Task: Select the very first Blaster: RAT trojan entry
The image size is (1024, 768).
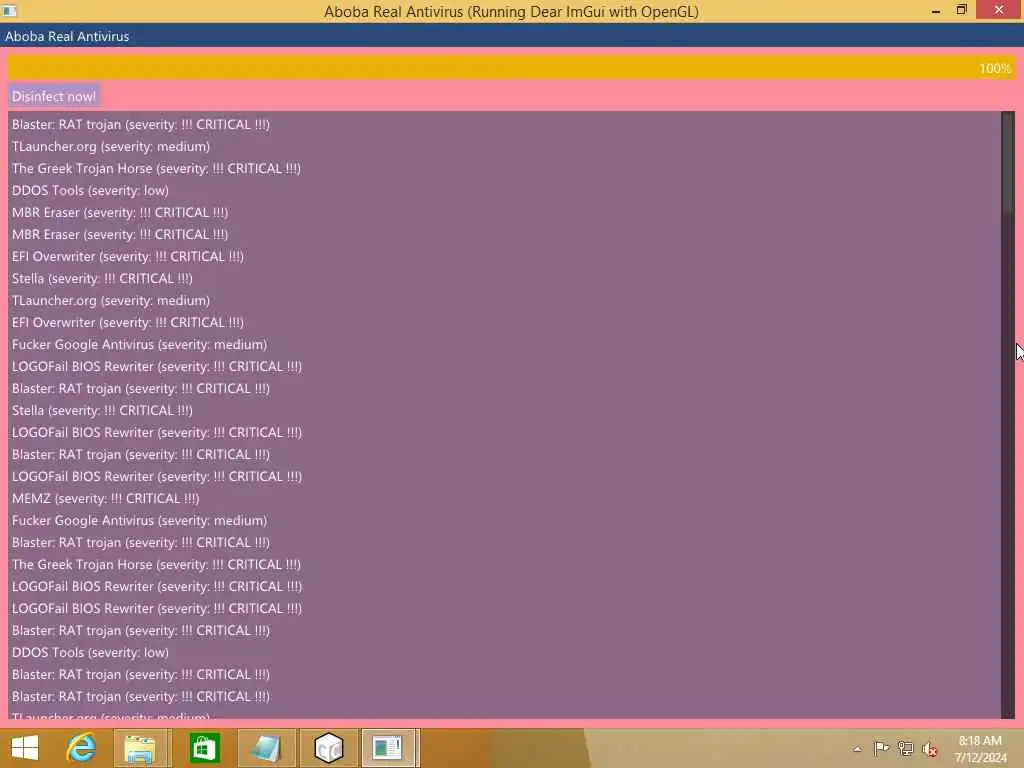Action: pyautogui.click(x=141, y=125)
